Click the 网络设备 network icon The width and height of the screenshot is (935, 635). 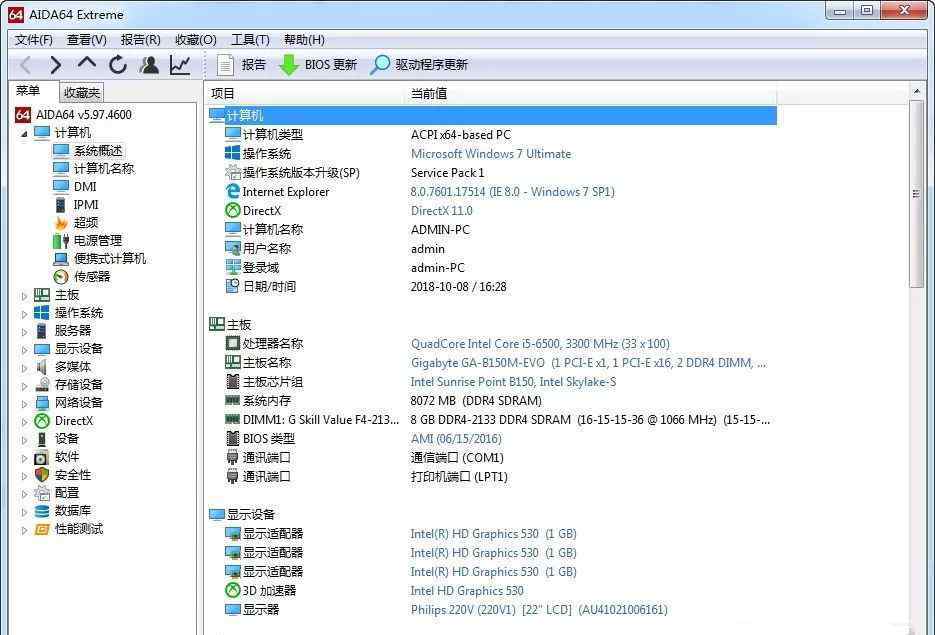pos(42,402)
